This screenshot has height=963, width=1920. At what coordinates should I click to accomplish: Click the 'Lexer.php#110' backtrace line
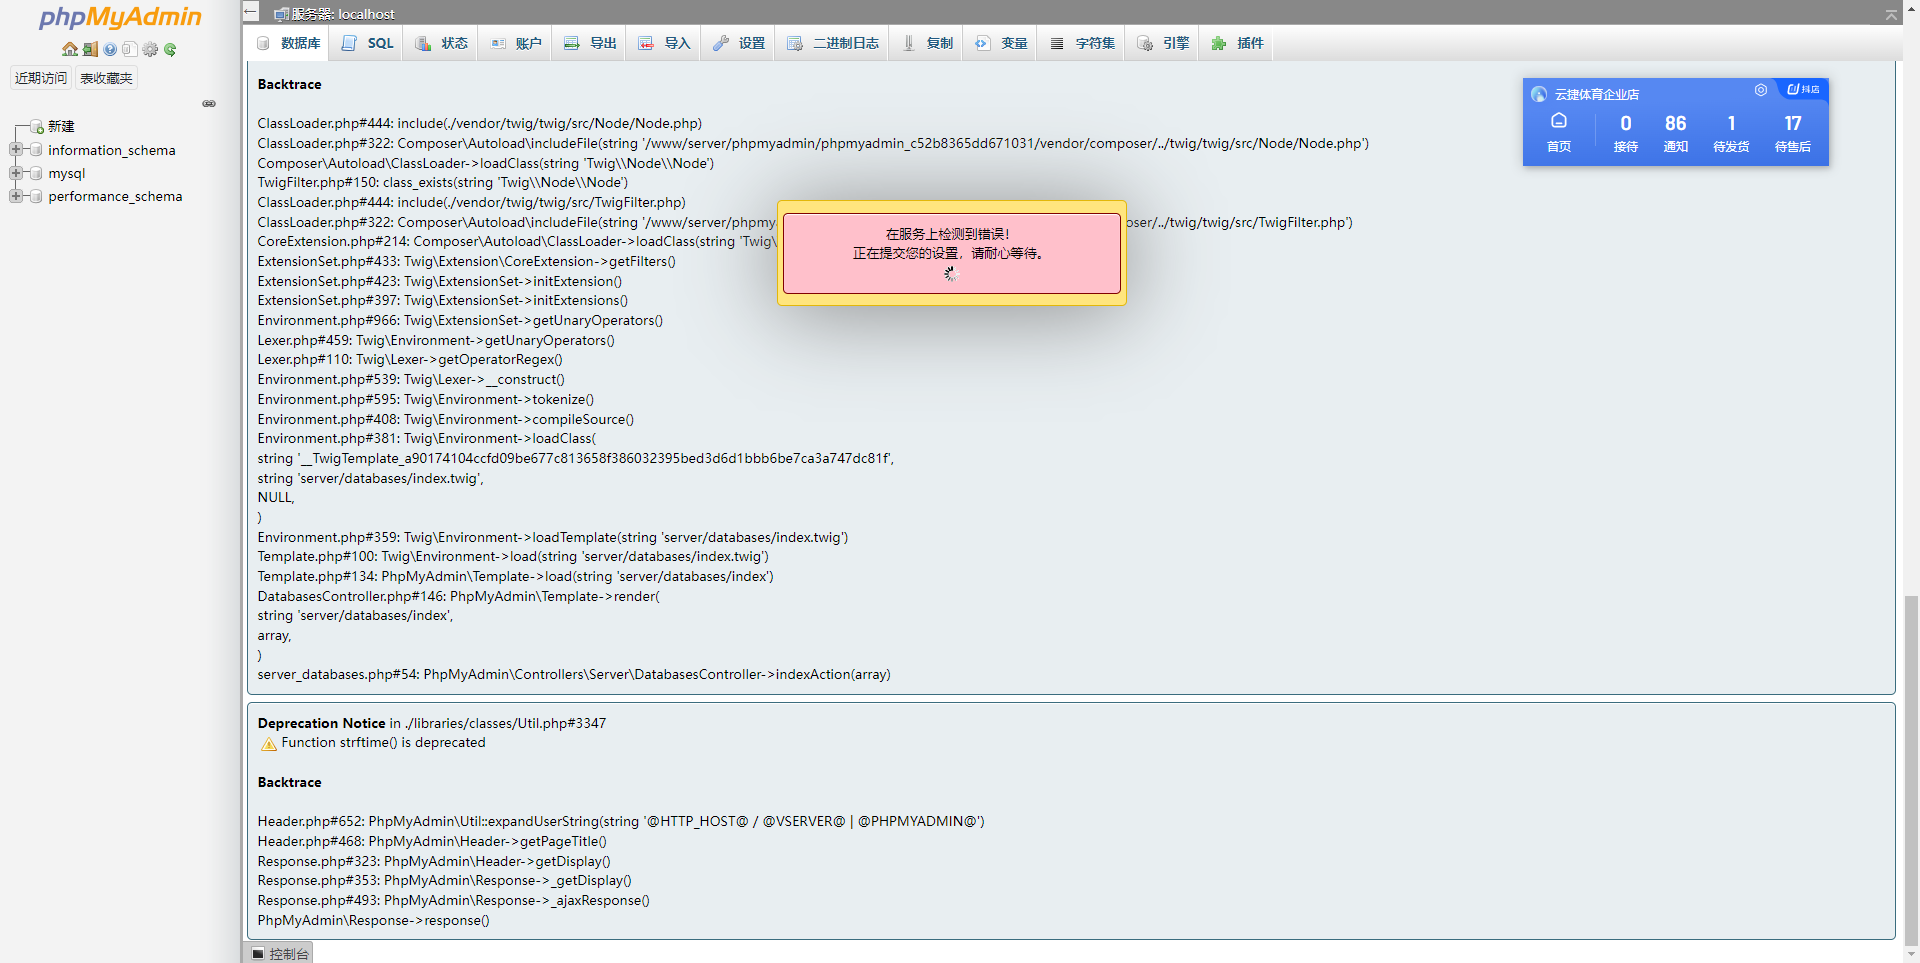coord(410,360)
